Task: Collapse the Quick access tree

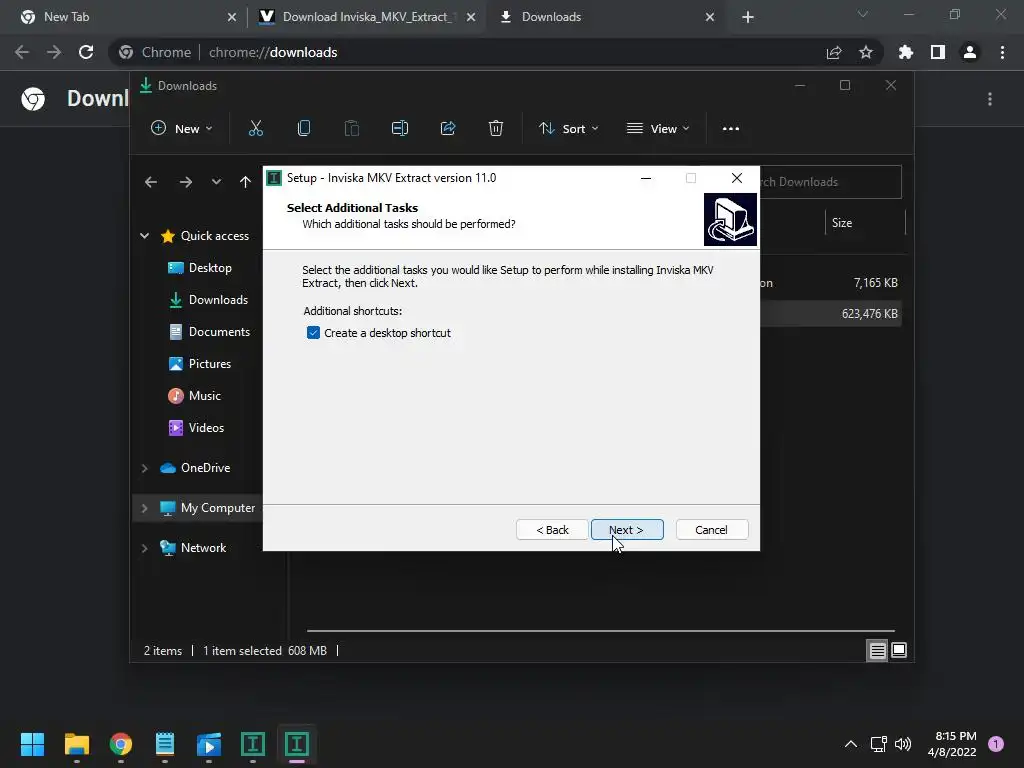Action: (x=144, y=236)
